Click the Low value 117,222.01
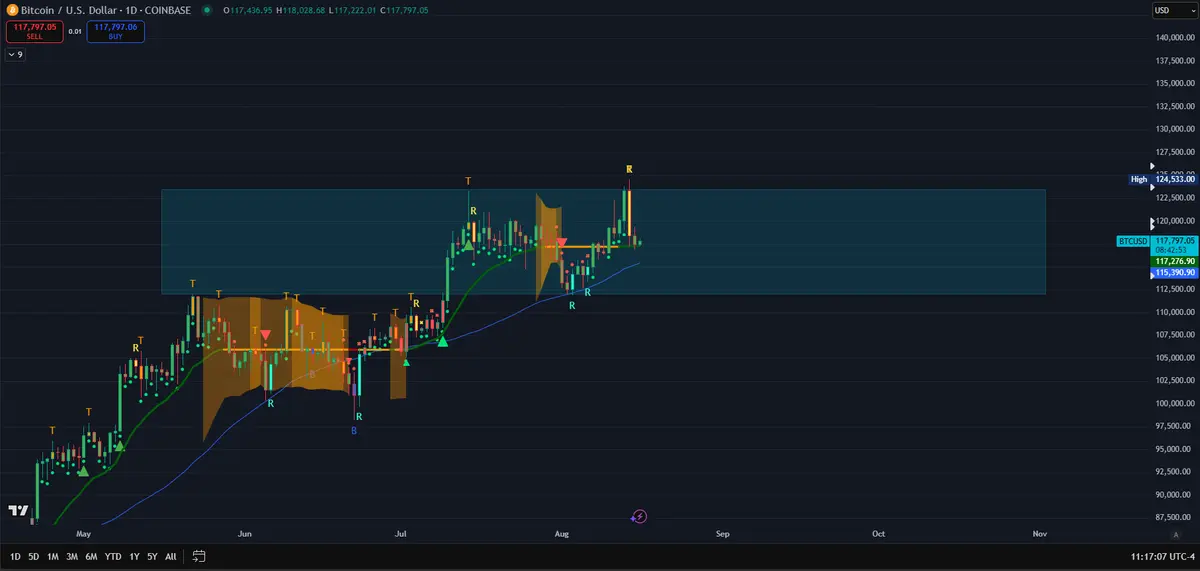Image resolution: width=1200 pixels, height=571 pixels. (x=355, y=10)
